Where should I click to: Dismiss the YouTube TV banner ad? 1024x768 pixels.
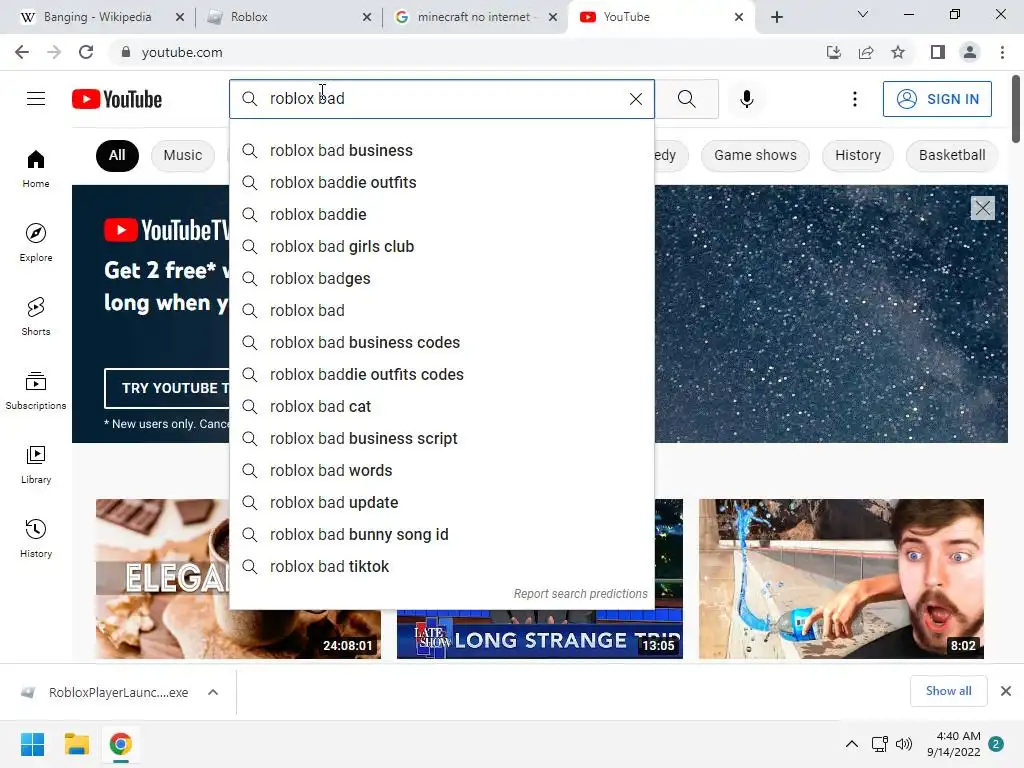coord(982,208)
